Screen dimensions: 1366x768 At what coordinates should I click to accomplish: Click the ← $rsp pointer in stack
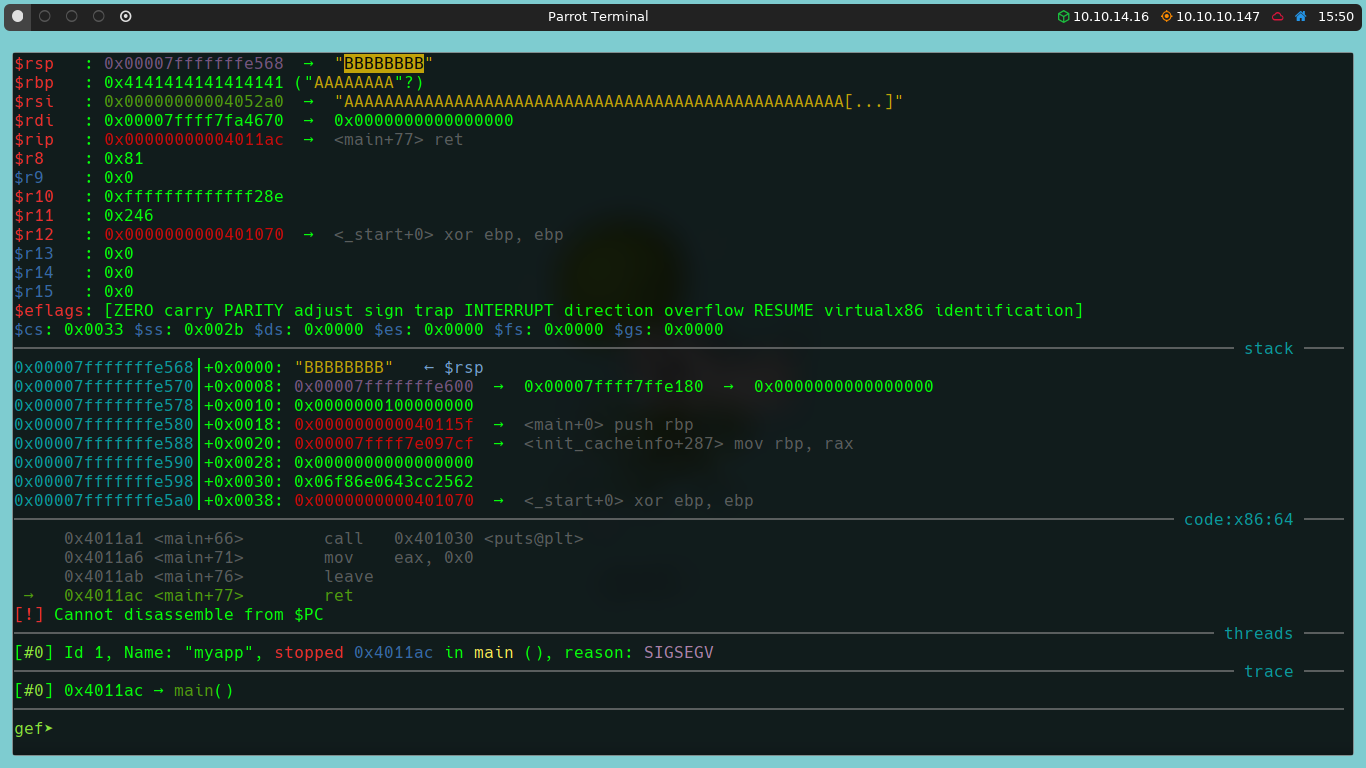point(454,368)
